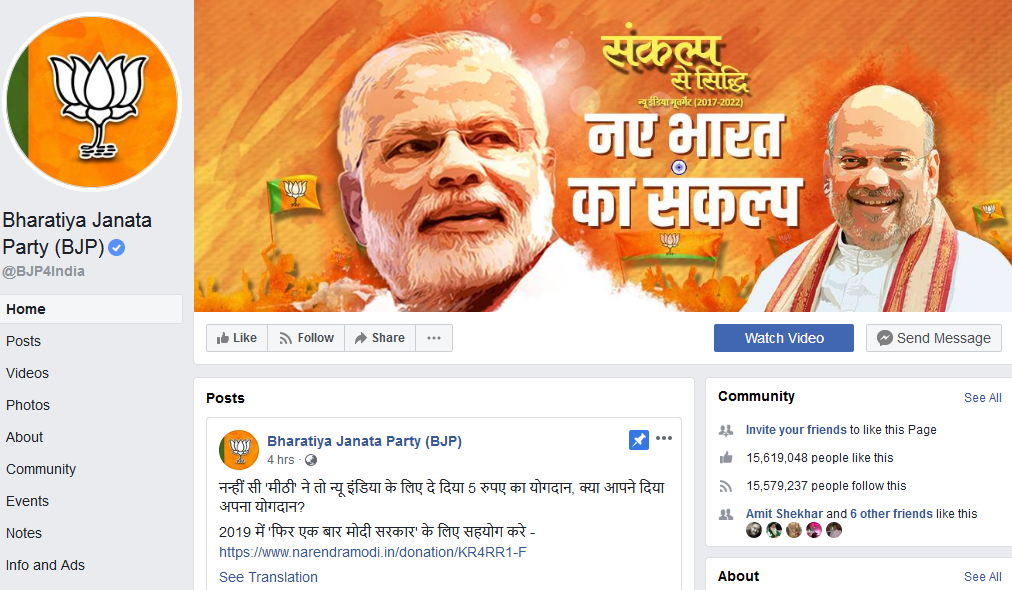This screenshot has height=590, width=1012.
Task: Select Photos from the left menu
Action: (28, 405)
